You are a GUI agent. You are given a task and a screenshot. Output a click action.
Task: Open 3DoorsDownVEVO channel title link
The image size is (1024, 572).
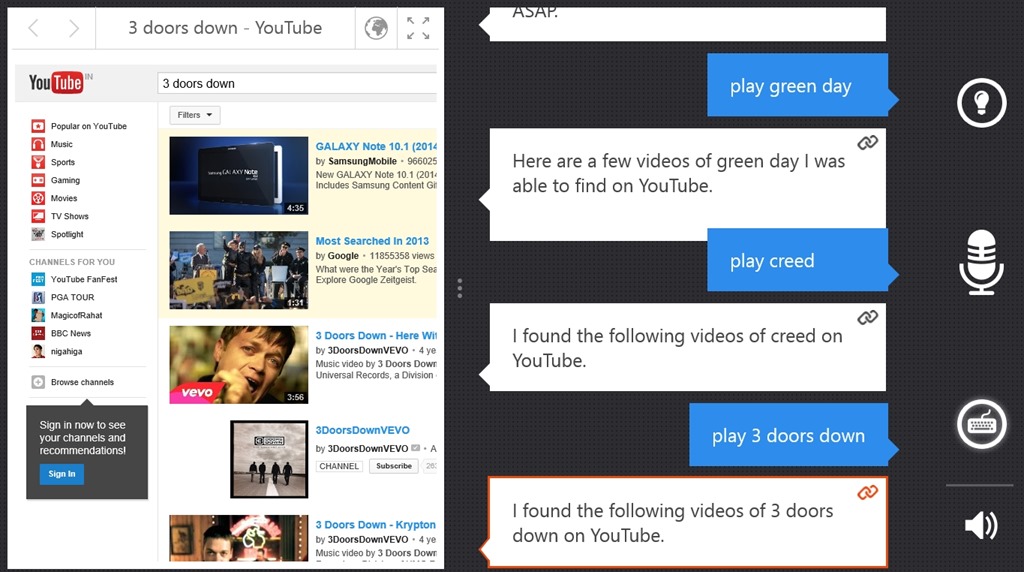(x=362, y=430)
